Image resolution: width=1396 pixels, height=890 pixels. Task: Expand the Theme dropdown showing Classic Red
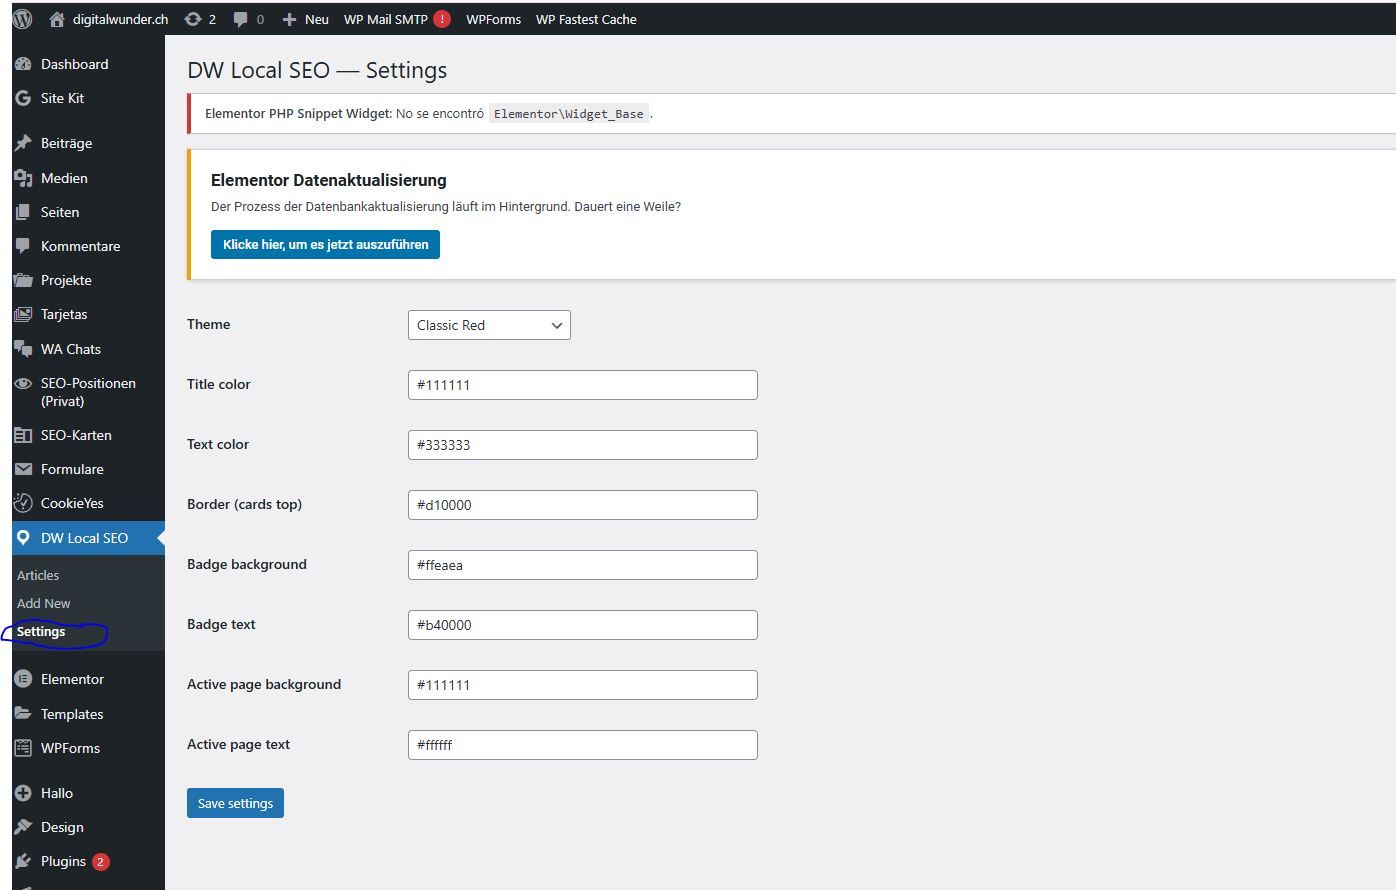(x=489, y=325)
